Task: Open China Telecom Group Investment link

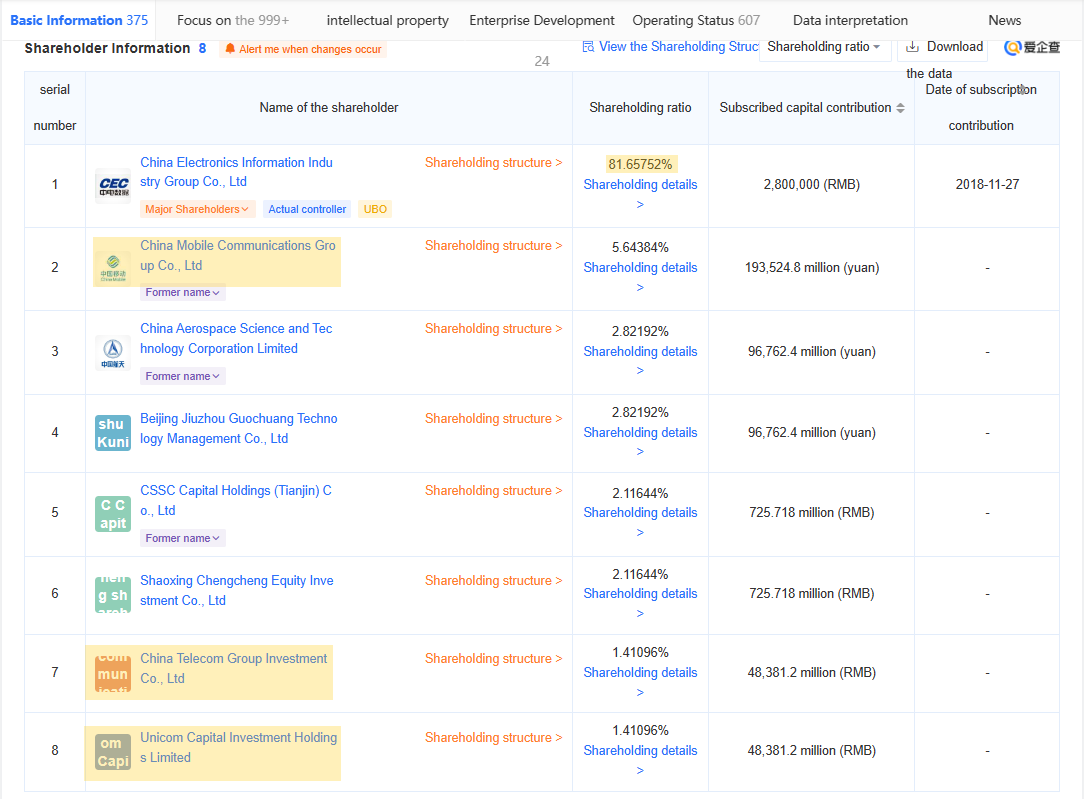Action: [x=234, y=668]
